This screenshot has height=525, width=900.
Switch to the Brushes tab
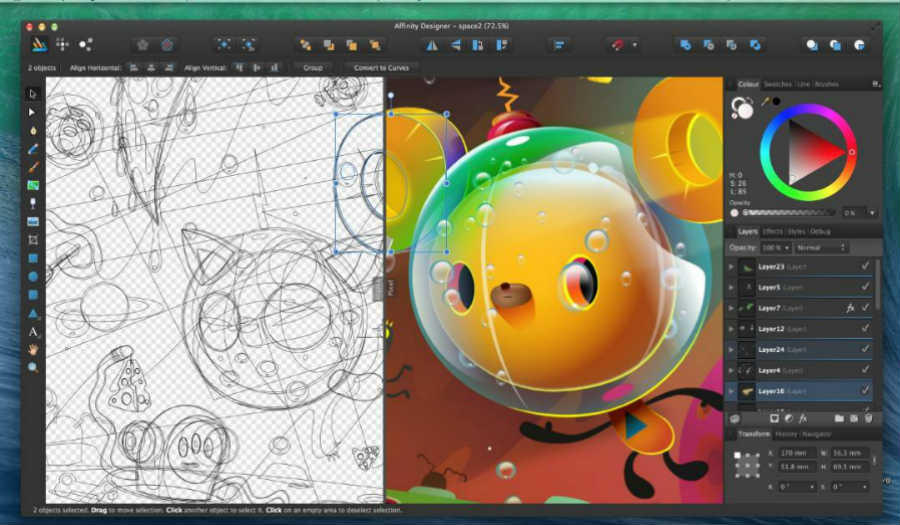pyautogui.click(x=827, y=84)
